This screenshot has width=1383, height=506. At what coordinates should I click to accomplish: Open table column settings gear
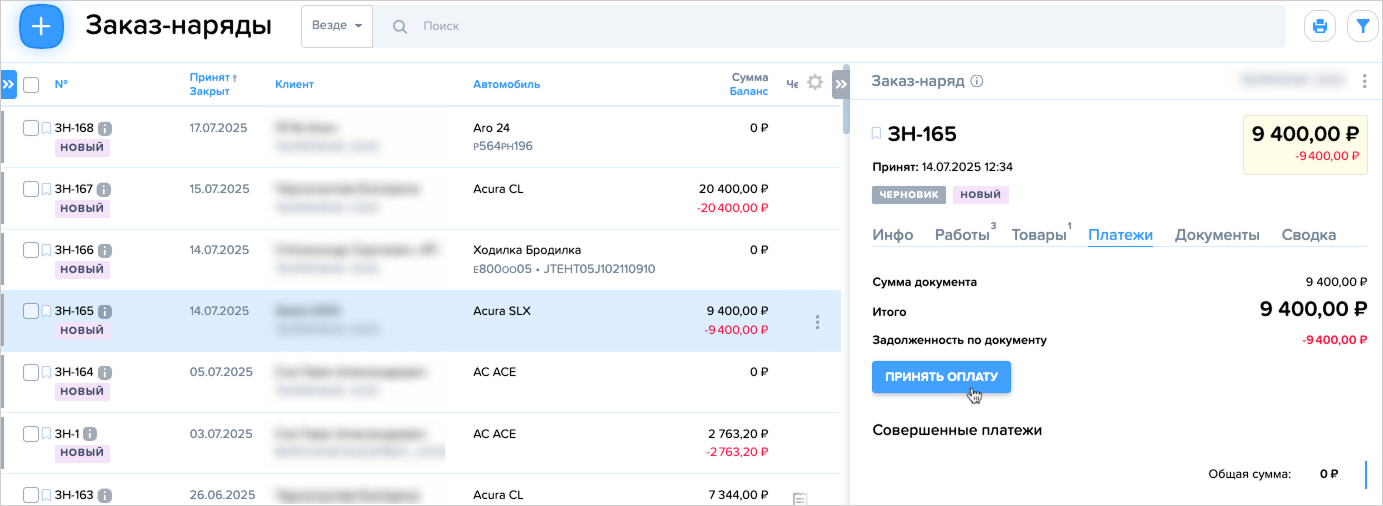815,83
